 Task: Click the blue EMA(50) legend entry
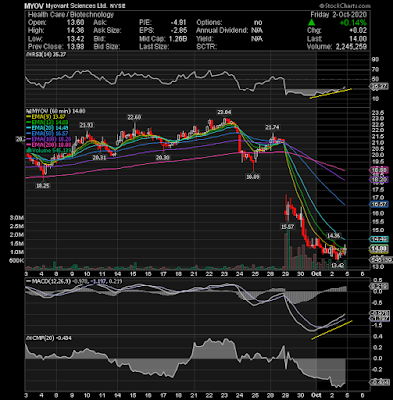[48, 134]
